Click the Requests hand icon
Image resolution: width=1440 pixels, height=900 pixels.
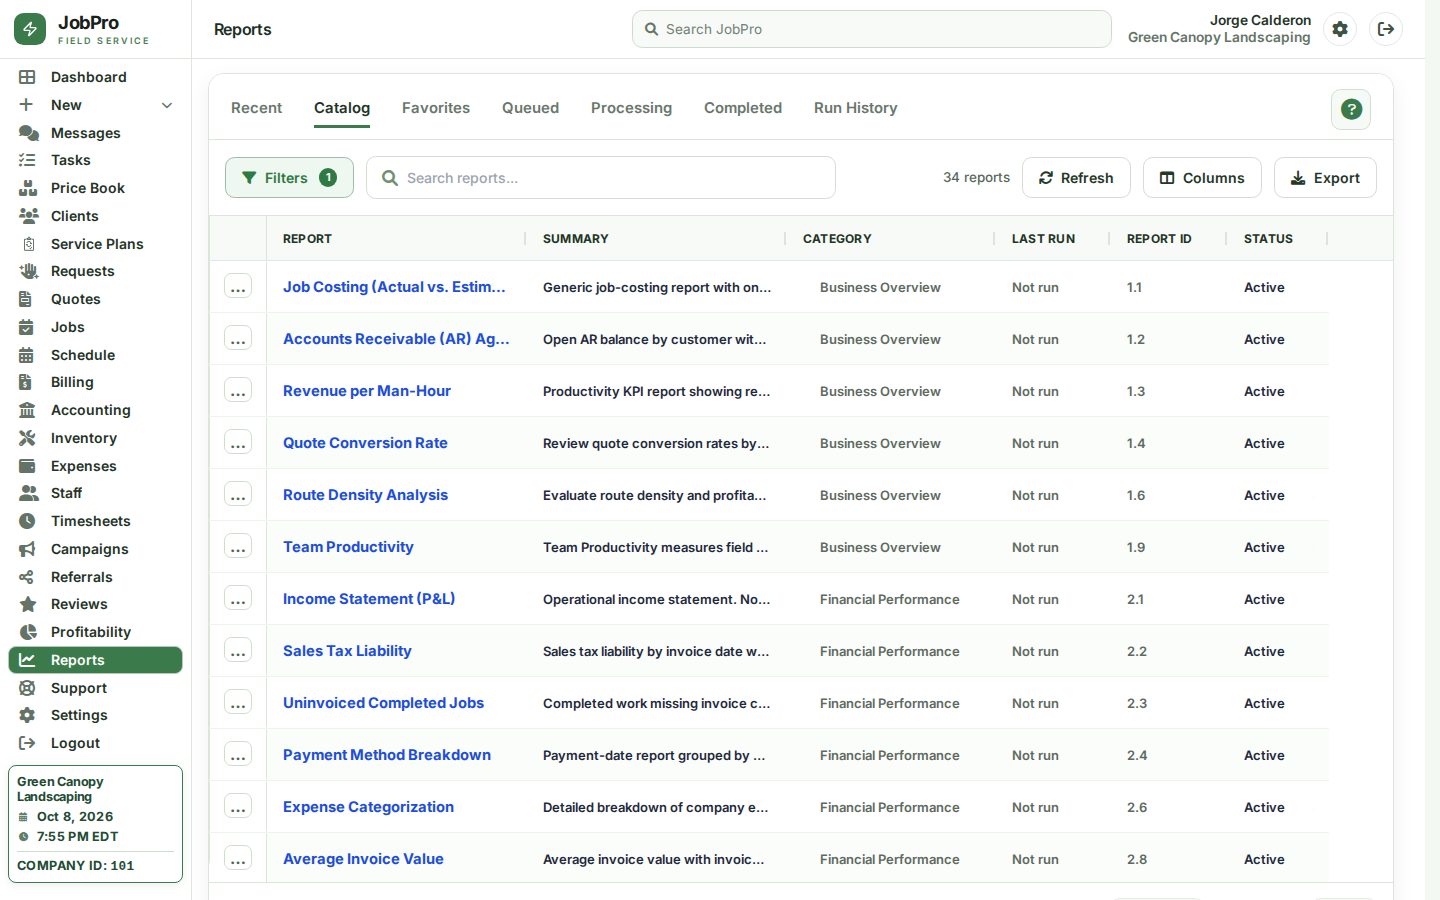pos(28,271)
